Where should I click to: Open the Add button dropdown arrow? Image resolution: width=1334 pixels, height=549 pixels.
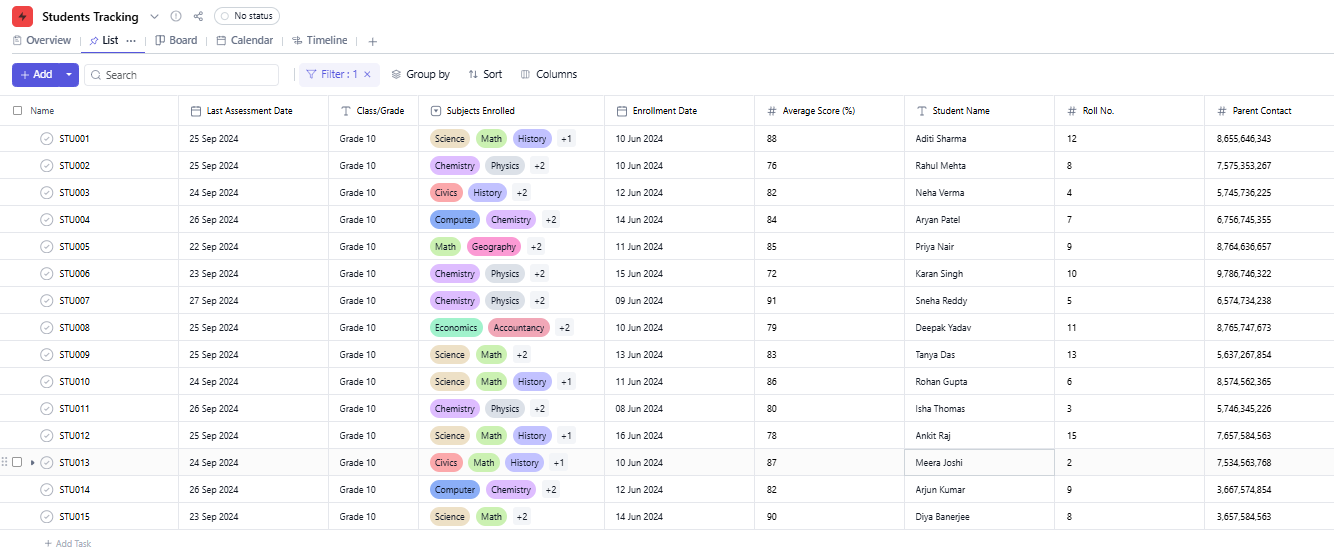click(x=68, y=74)
